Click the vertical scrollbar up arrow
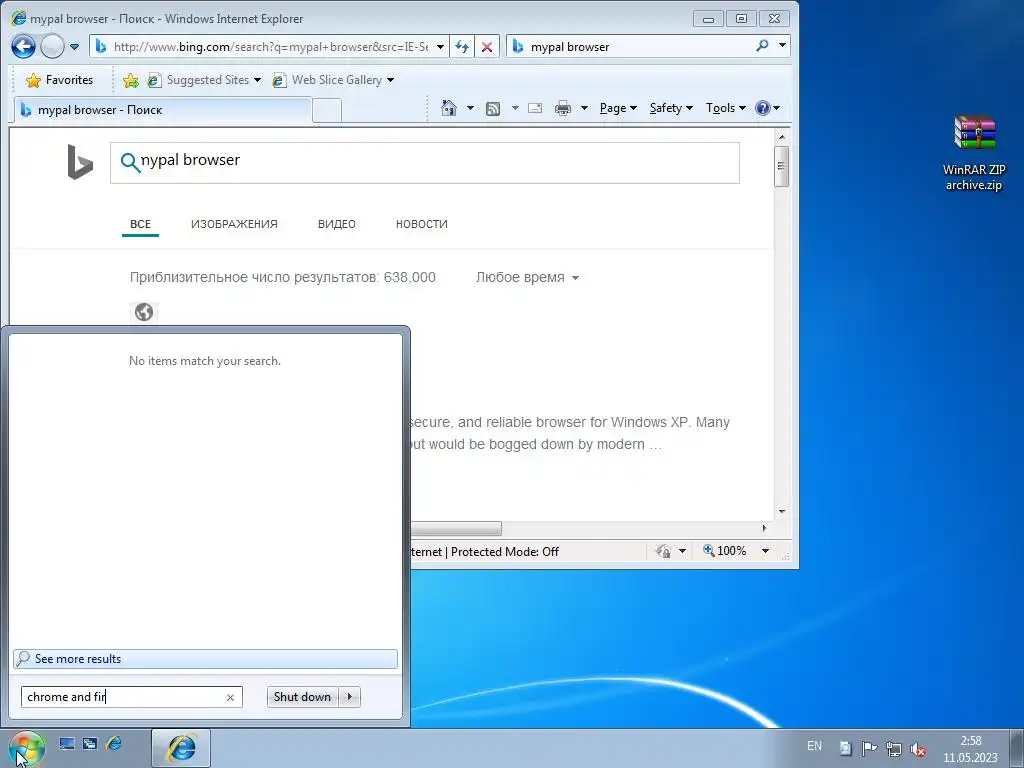The width and height of the screenshot is (1024, 768). click(781, 137)
